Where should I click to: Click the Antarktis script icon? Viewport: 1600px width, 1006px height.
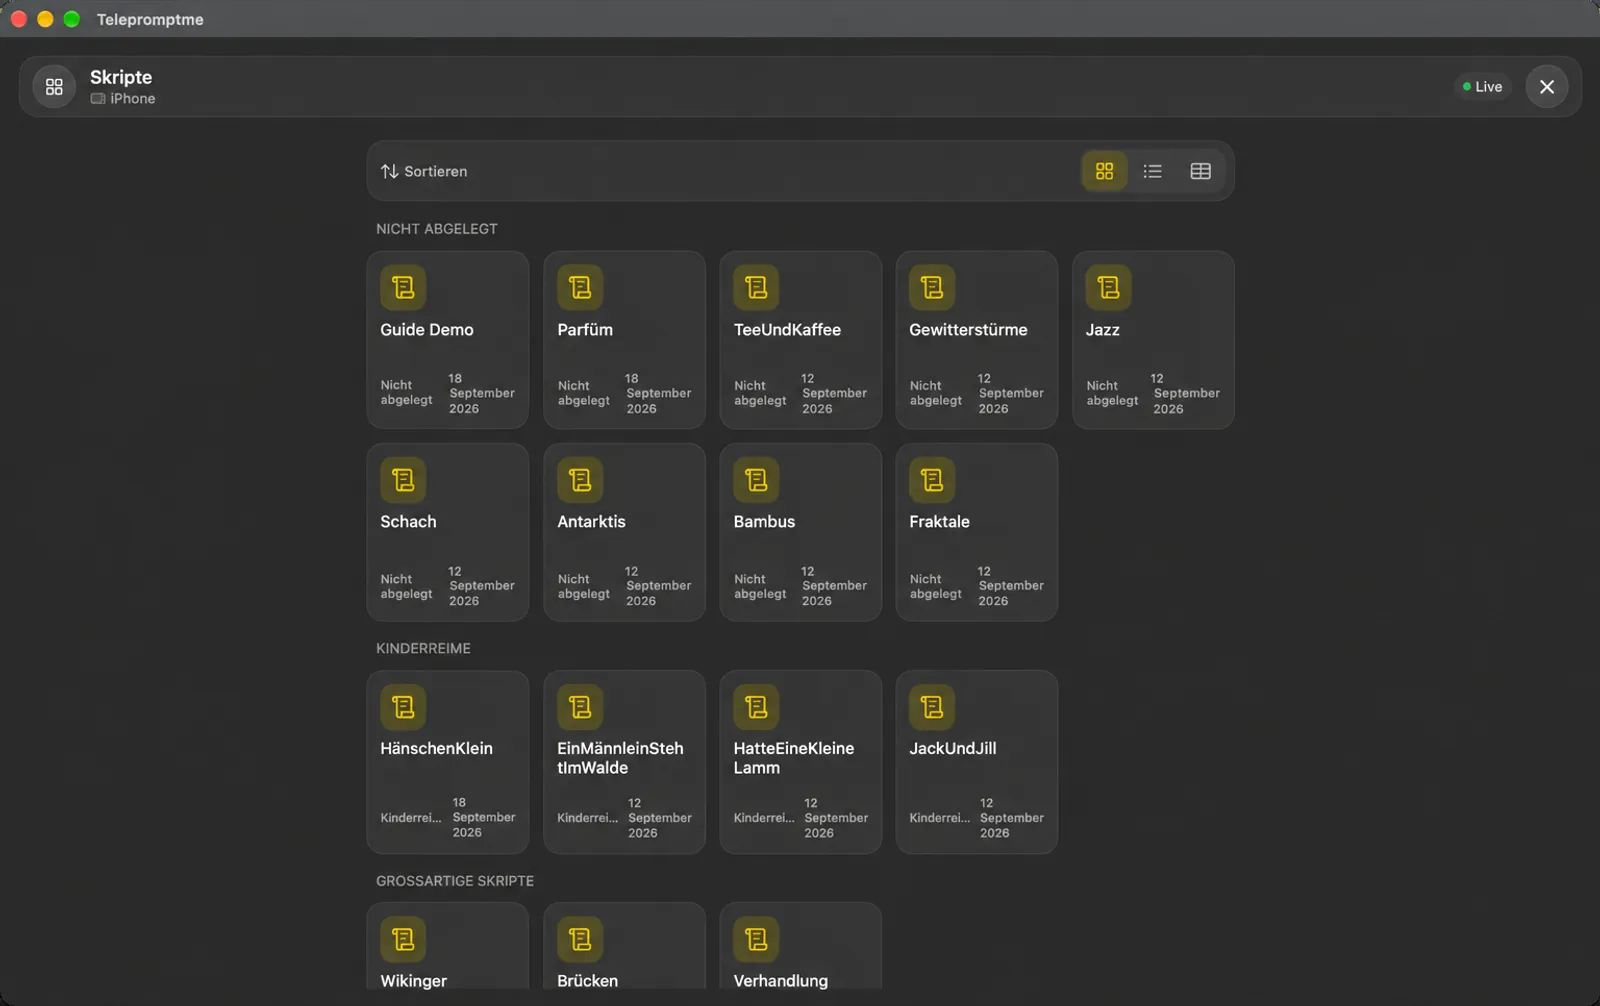point(580,480)
